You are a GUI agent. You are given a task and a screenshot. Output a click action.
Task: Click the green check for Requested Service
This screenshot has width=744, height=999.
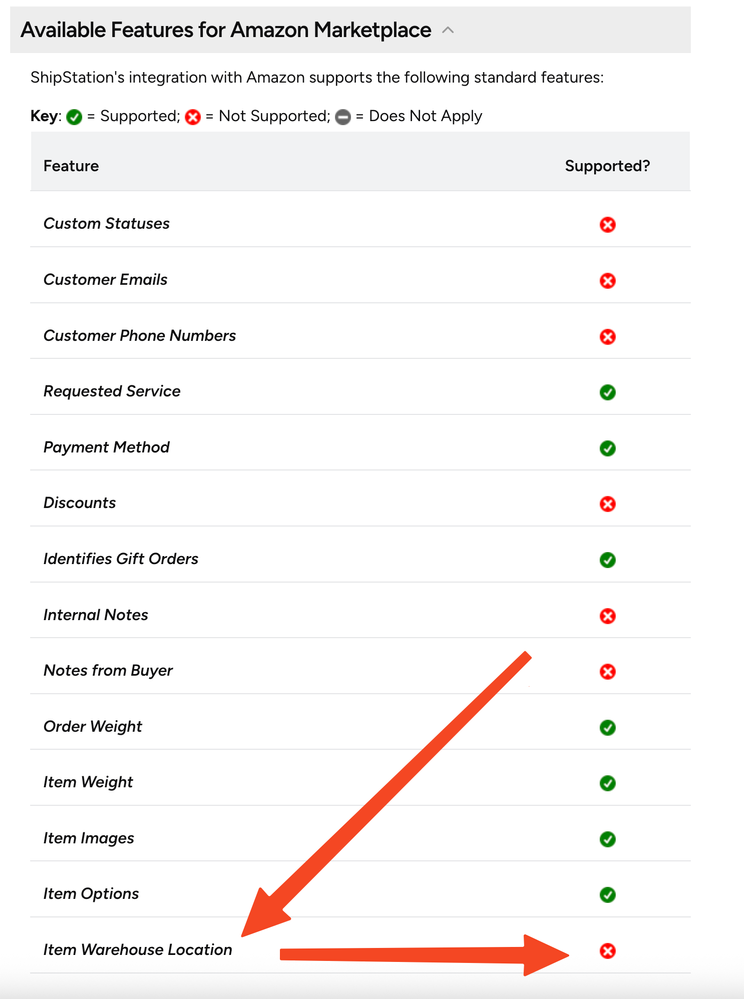(x=607, y=392)
